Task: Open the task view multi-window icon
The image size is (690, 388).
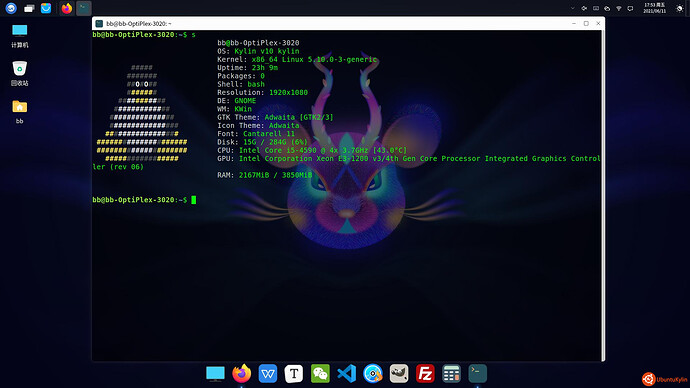Action: [x=29, y=8]
